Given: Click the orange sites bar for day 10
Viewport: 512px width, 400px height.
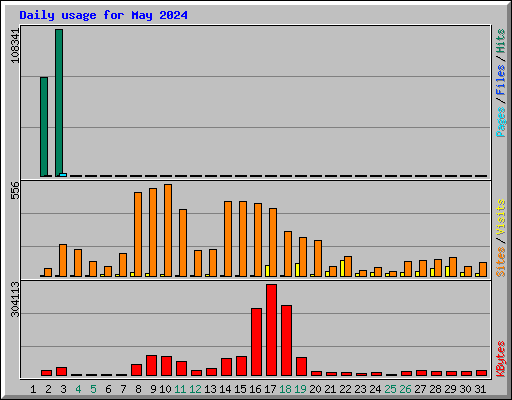Looking at the screenshot, I should [168, 230].
